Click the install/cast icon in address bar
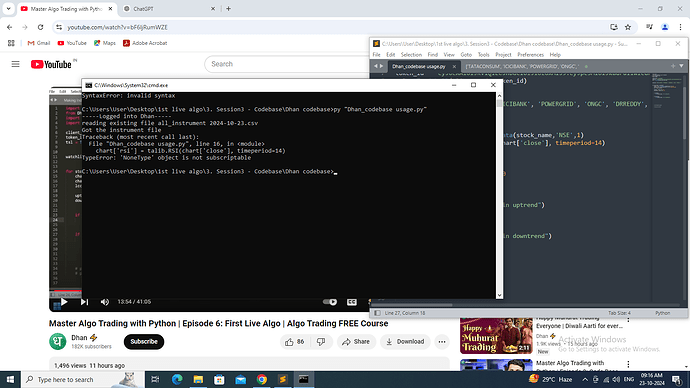 pyautogui.click(x=614, y=27)
